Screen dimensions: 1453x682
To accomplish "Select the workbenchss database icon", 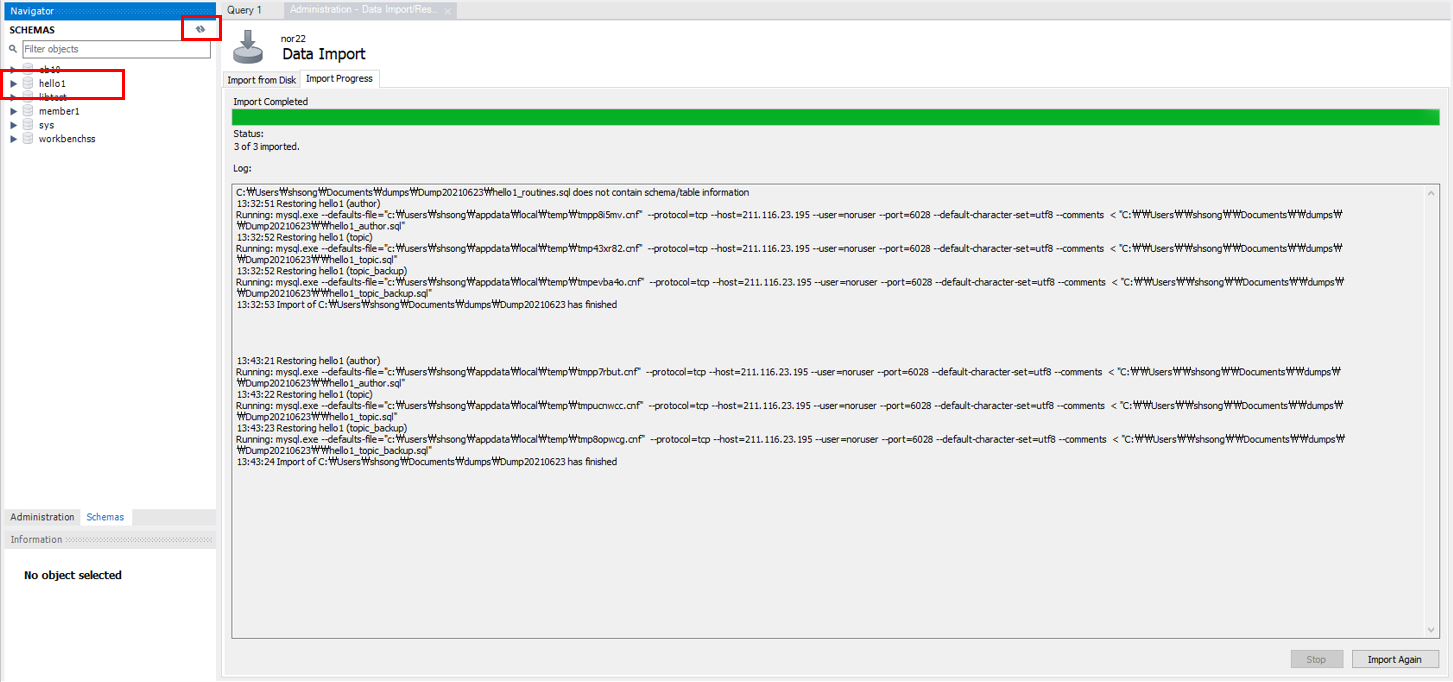I will (x=28, y=139).
